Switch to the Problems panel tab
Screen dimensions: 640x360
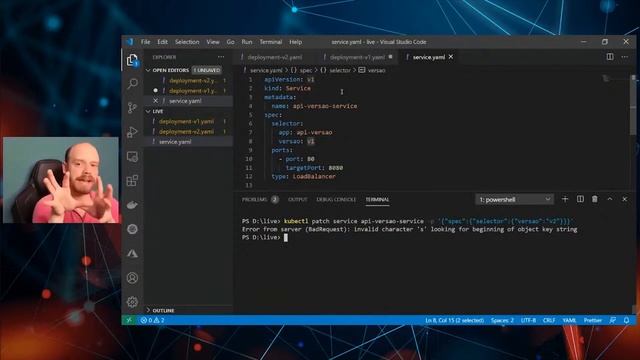pyautogui.click(x=260, y=199)
